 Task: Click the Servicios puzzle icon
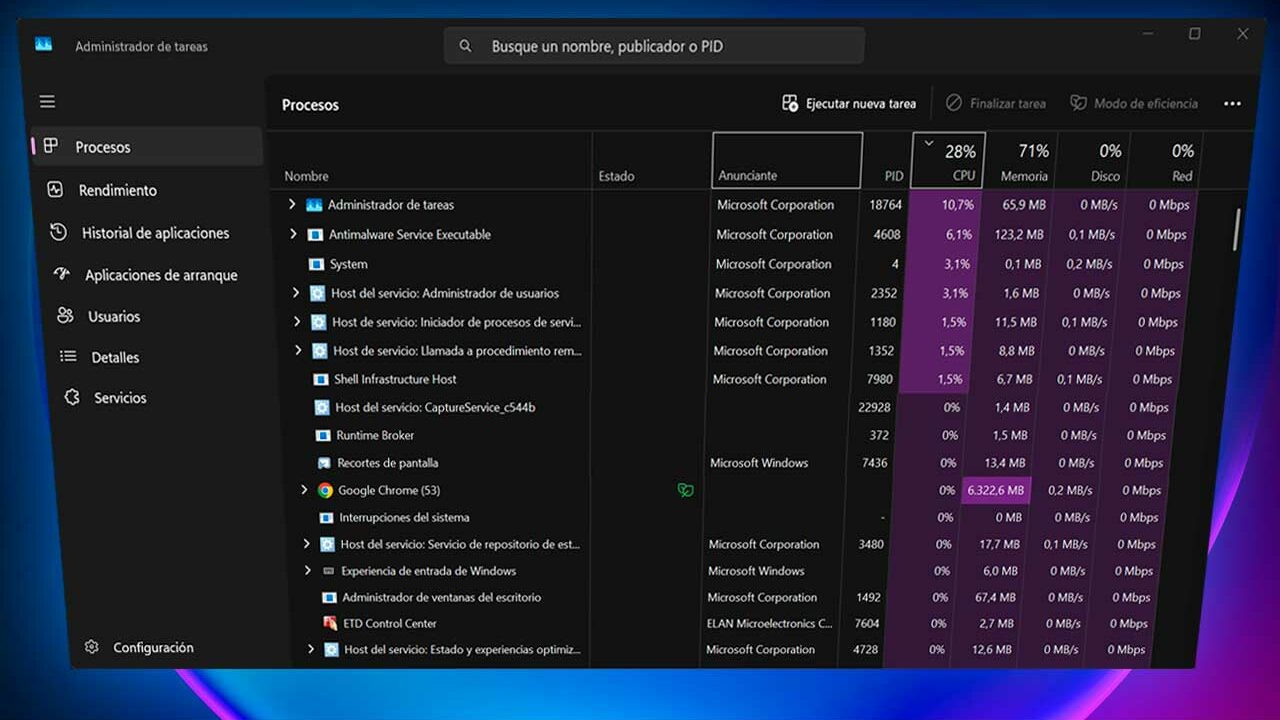point(72,397)
